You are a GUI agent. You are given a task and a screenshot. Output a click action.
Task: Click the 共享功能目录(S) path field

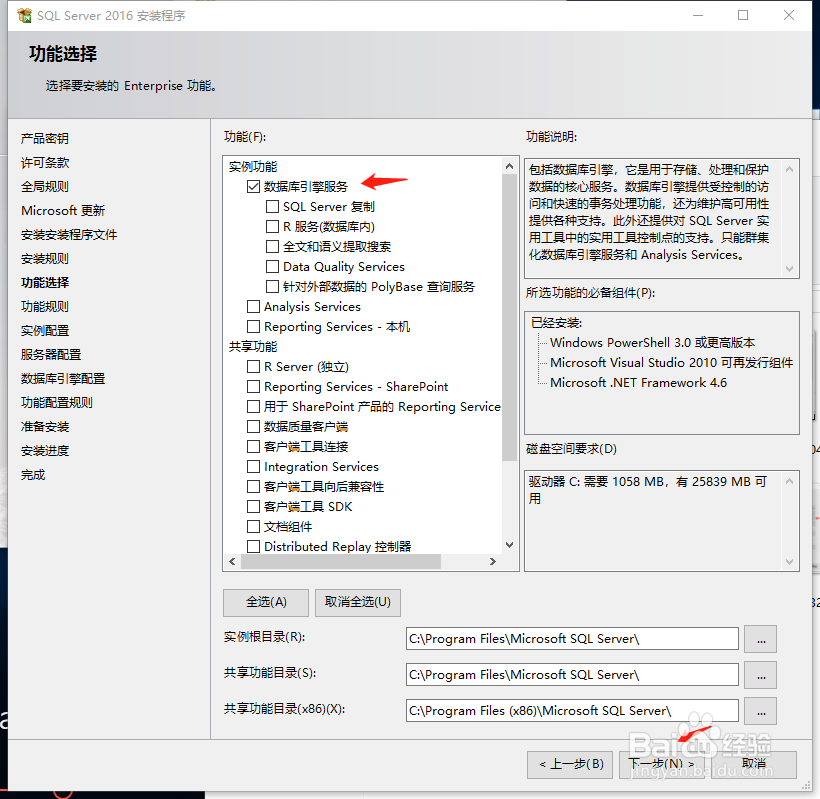click(x=572, y=675)
